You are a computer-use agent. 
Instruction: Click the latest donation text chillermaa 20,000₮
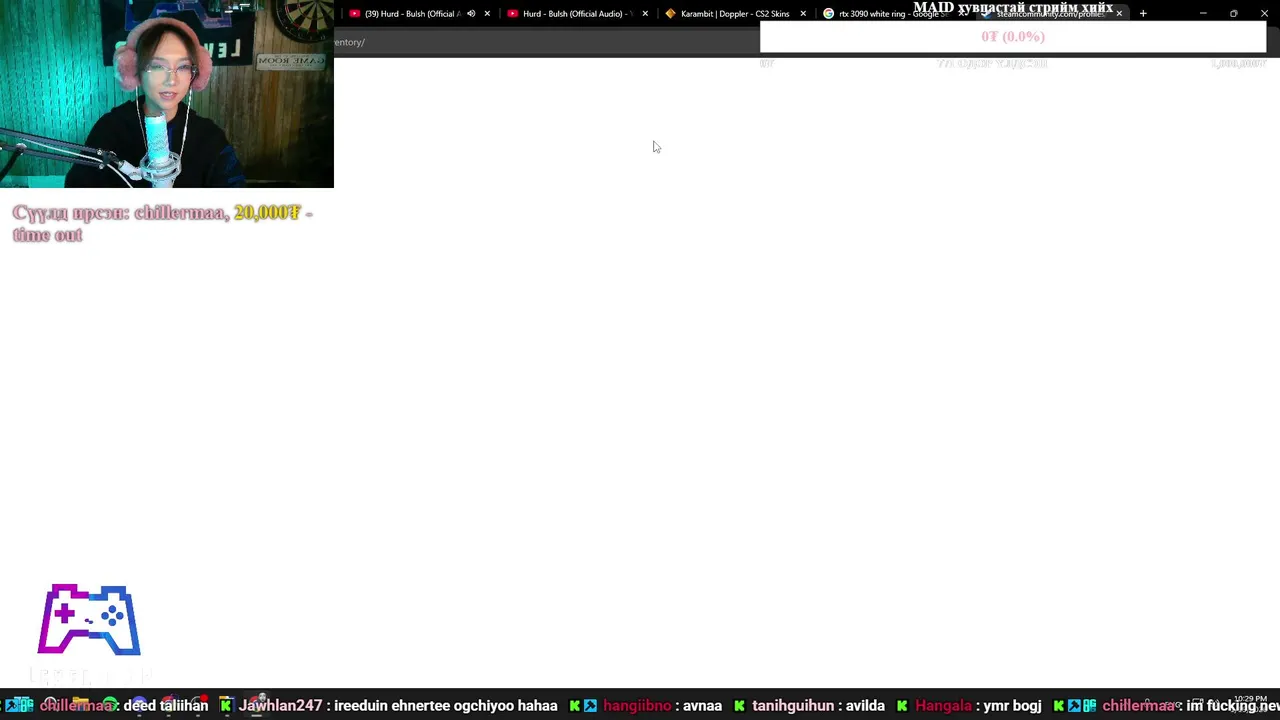[163, 223]
